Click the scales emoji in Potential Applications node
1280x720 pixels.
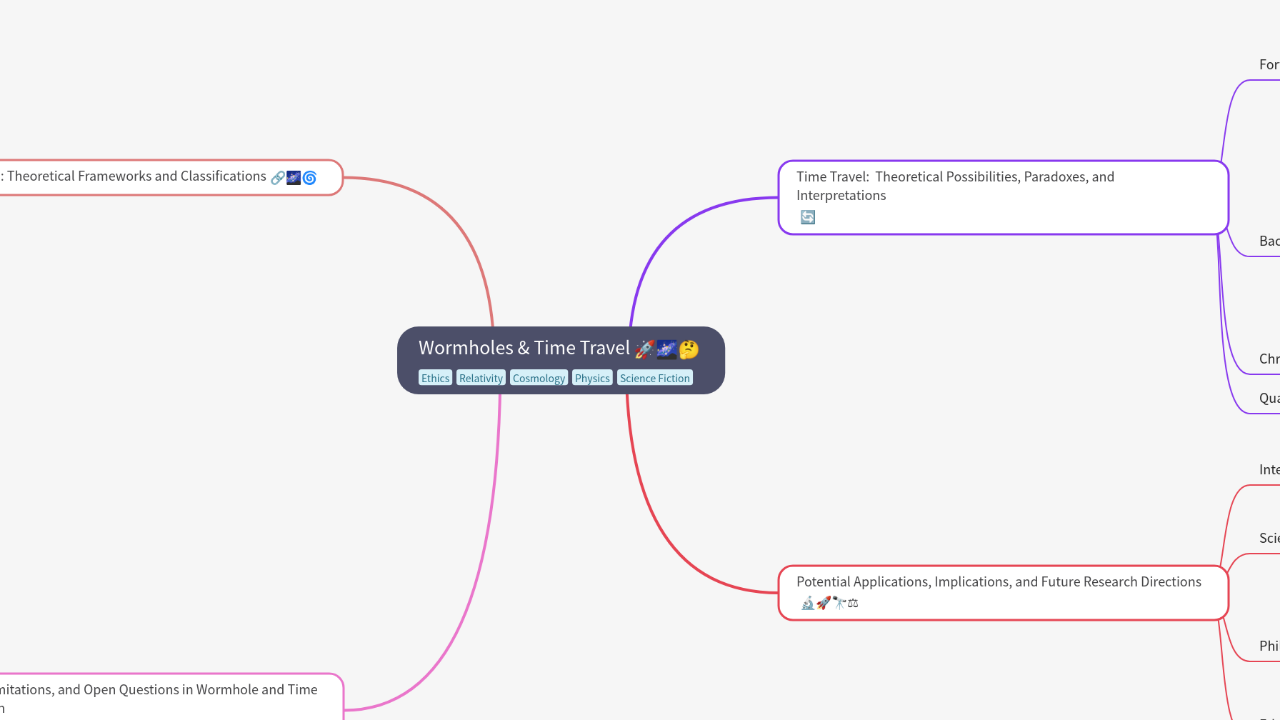(x=853, y=603)
